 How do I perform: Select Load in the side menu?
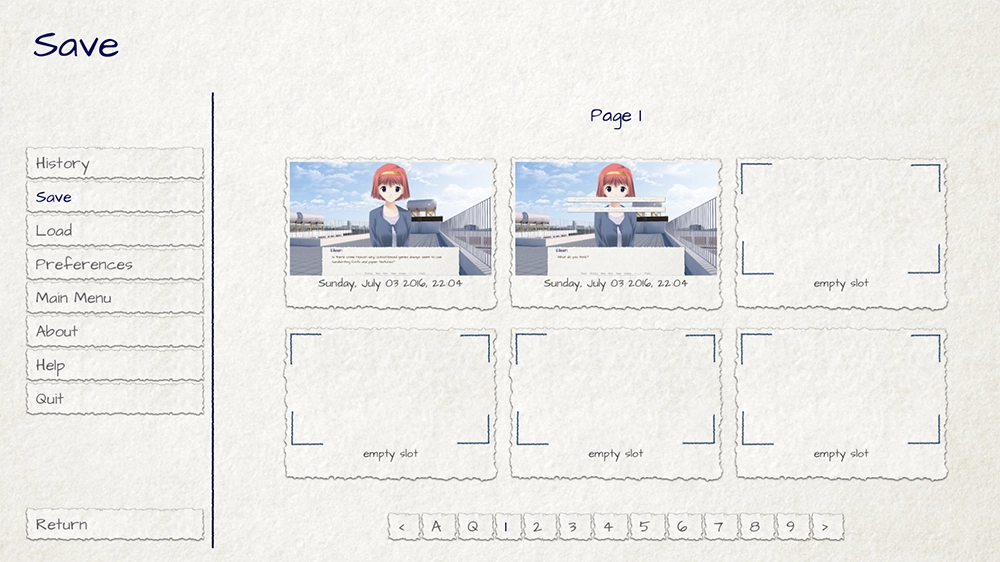pyautogui.click(x=114, y=231)
